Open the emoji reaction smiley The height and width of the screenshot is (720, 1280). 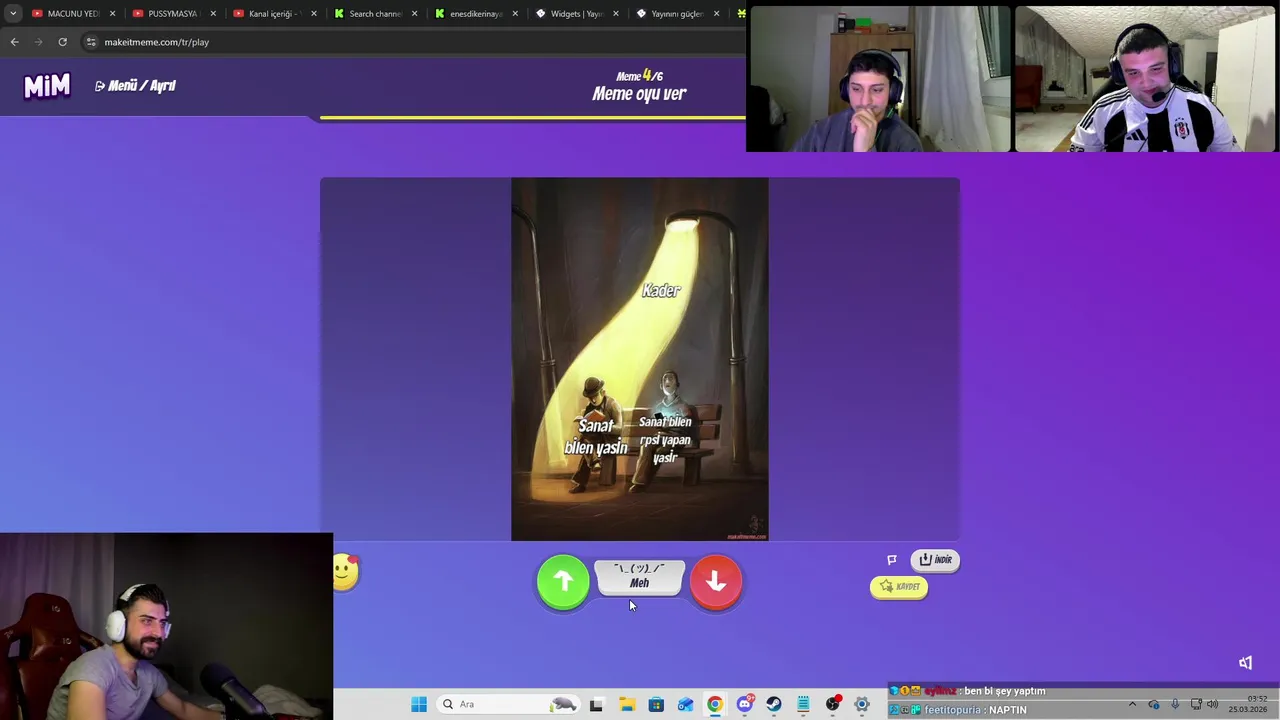[345, 572]
